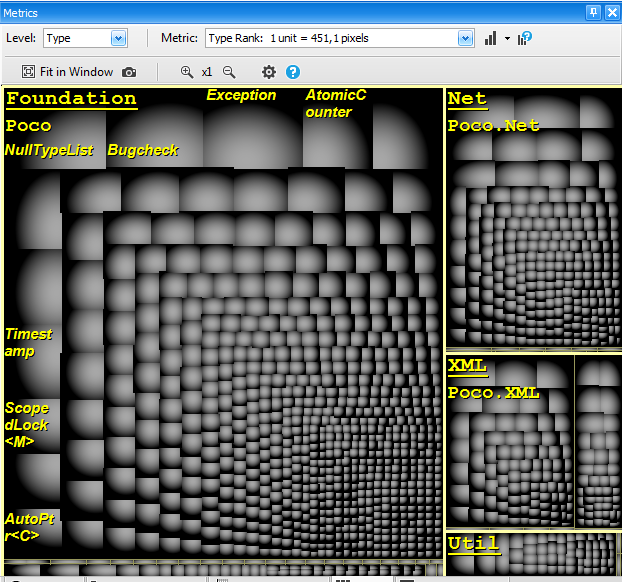622x582 pixels.
Task: Open the blue help question icon
Action: coord(293,72)
